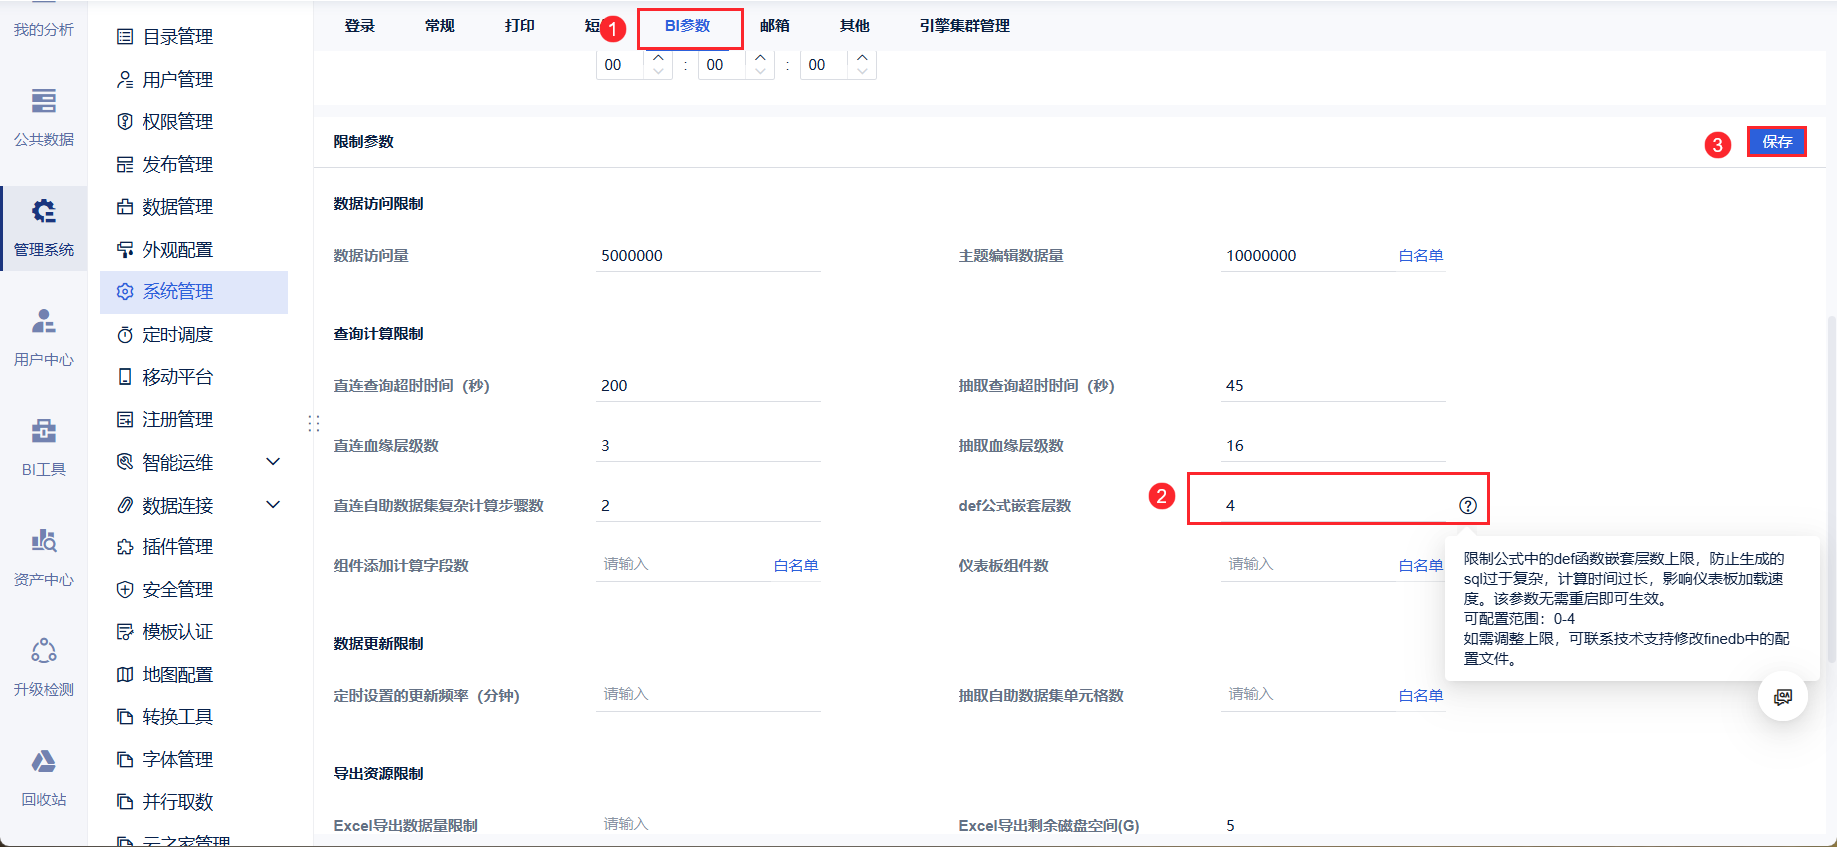Expand the 智能运维 submenu chevron
Viewport: 1837px width, 847px height.
pos(273,462)
